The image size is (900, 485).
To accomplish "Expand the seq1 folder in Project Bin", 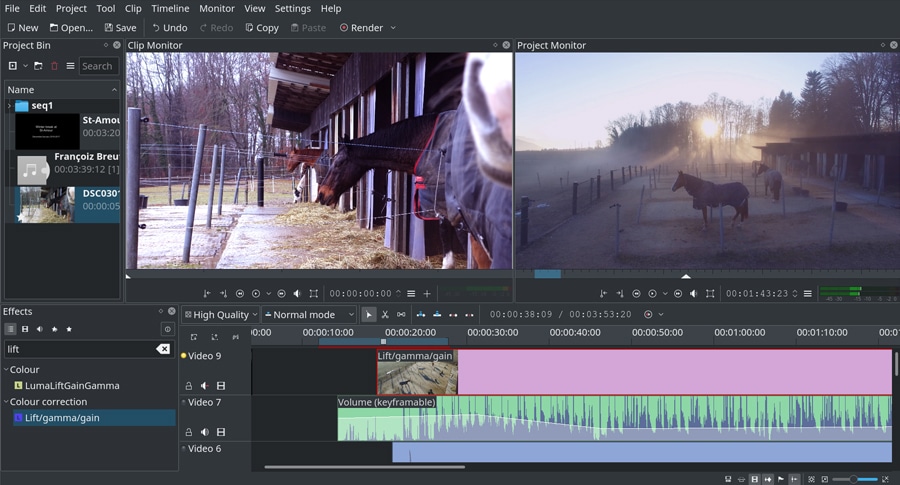I will (x=10, y=106).
